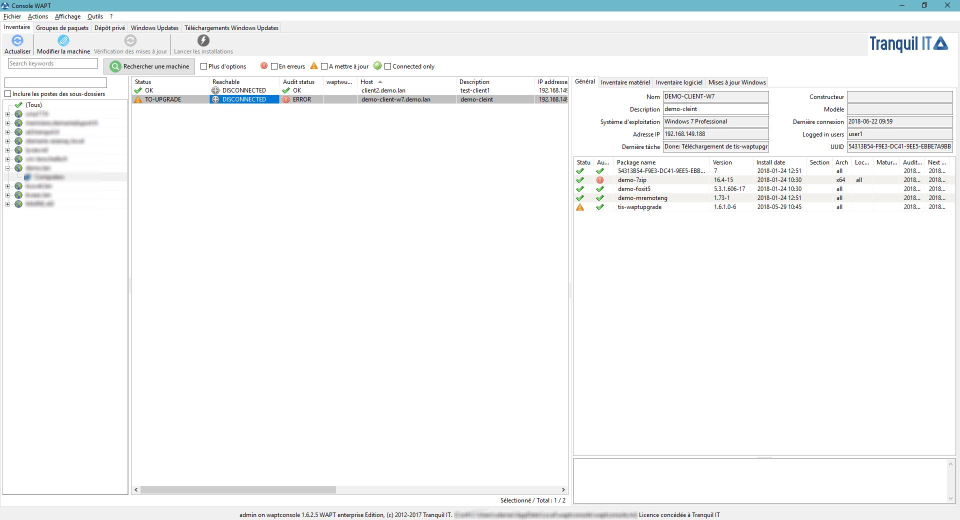Open Téléchargements Windows Updates tab
The height and width of the screenshot is (520, 960).
point(231,28)
